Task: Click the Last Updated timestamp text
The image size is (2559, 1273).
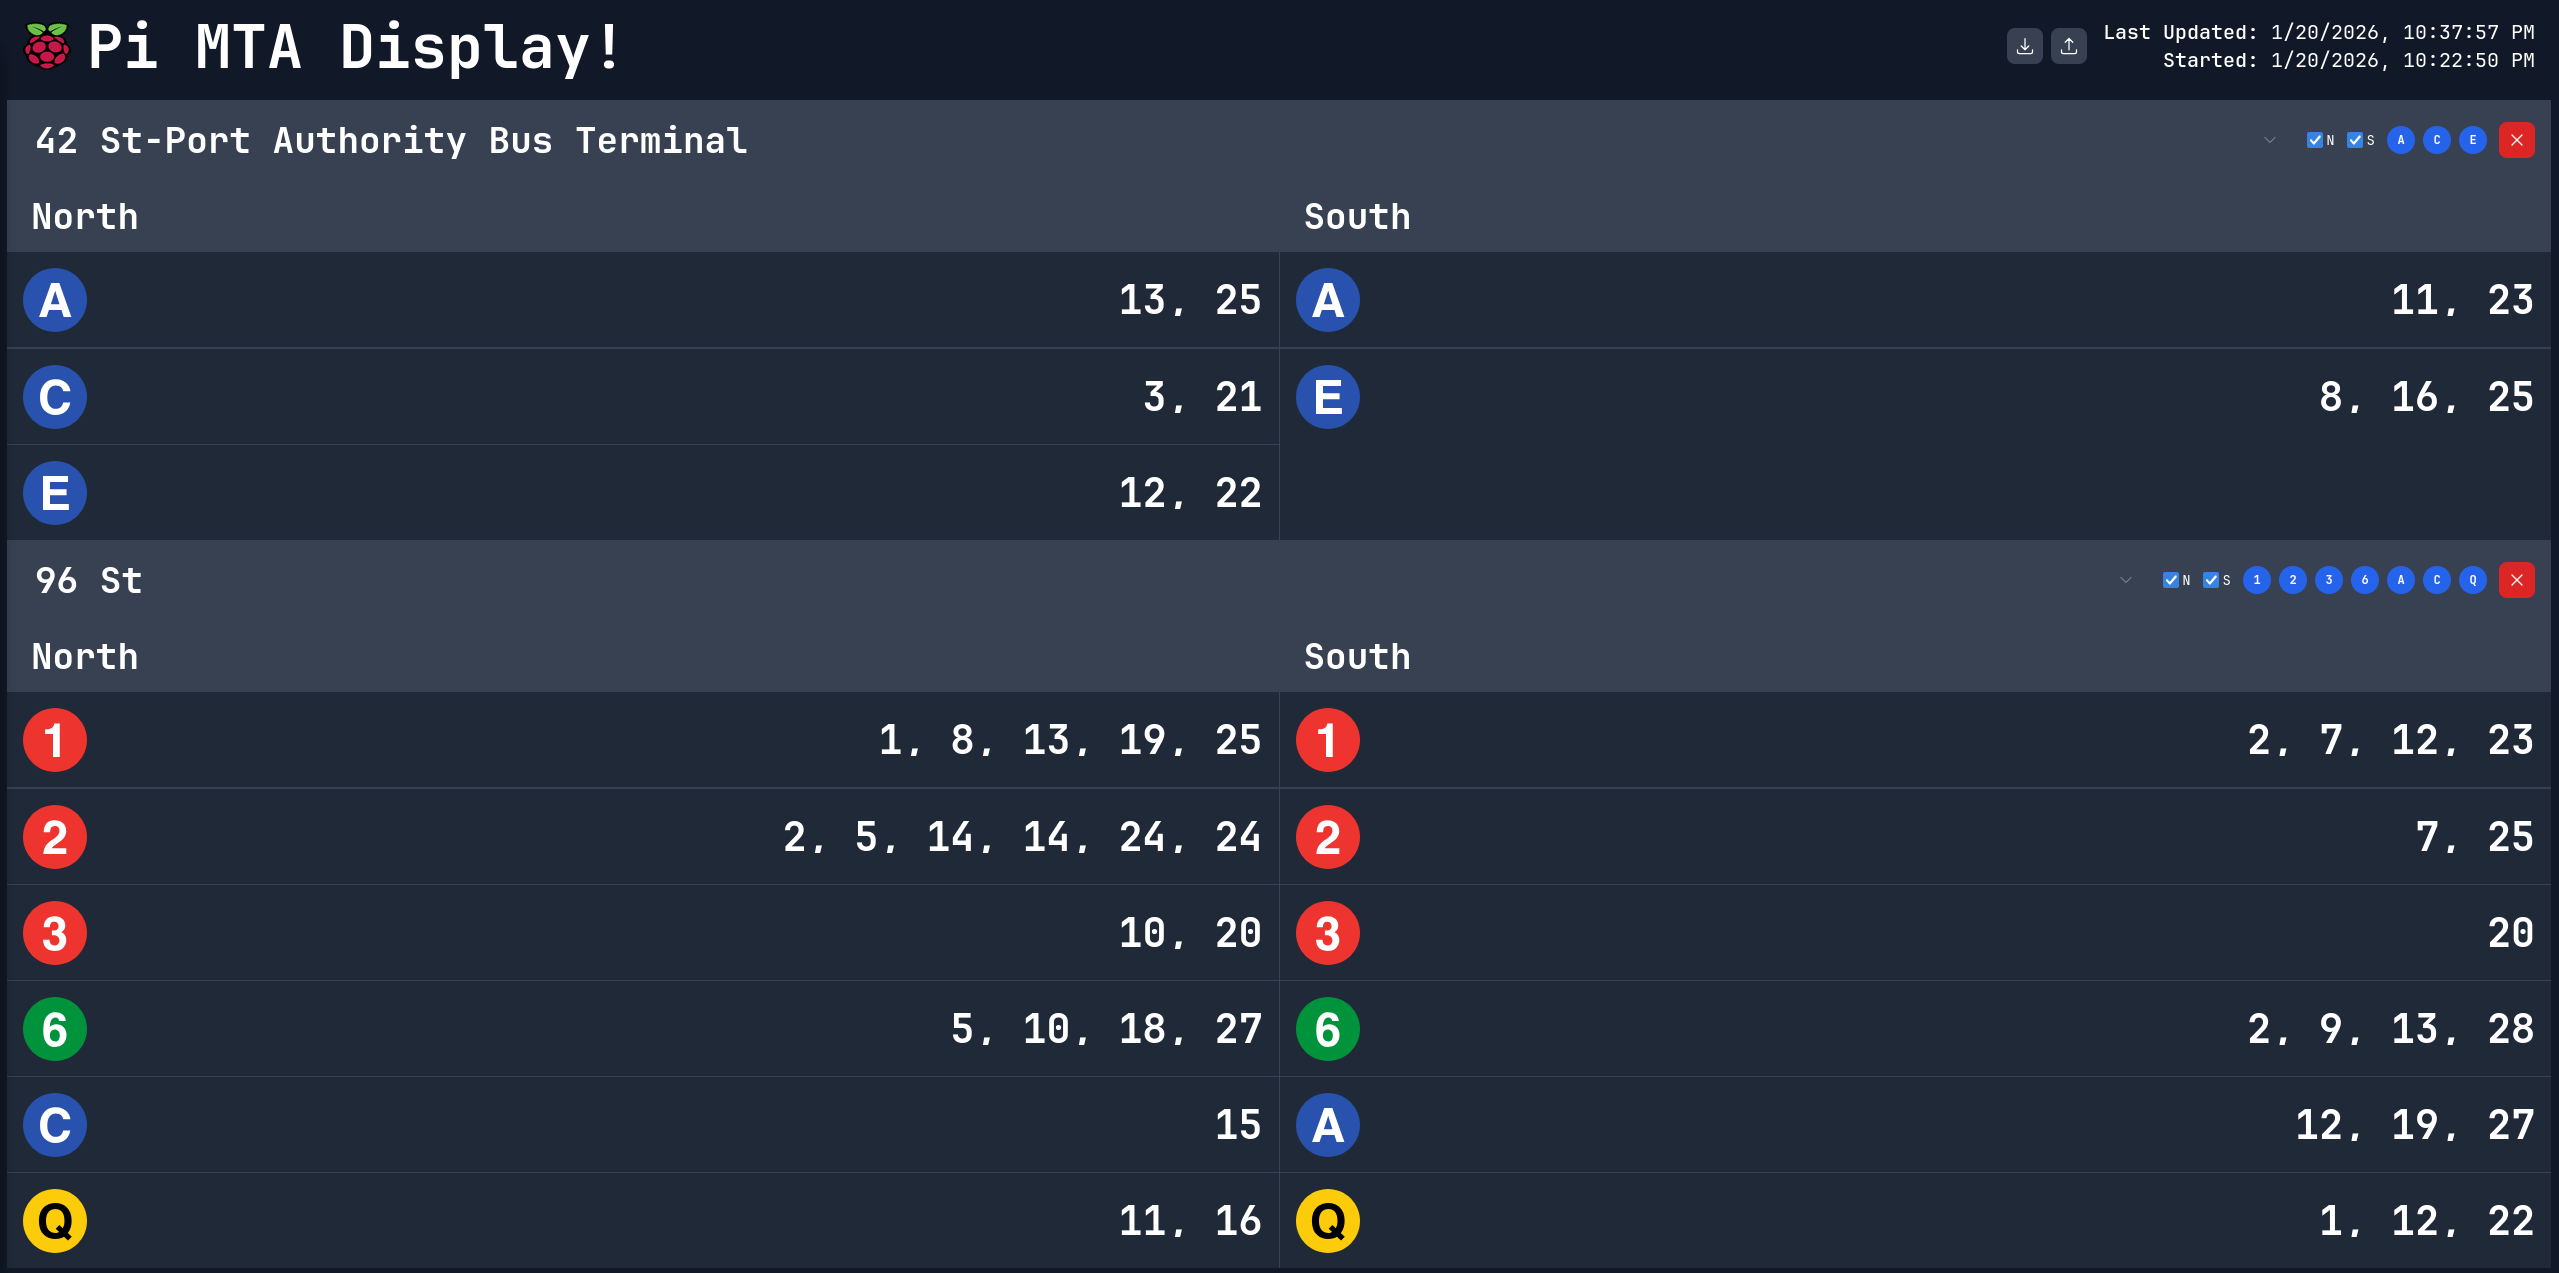Action: [x=2318, y=33]
